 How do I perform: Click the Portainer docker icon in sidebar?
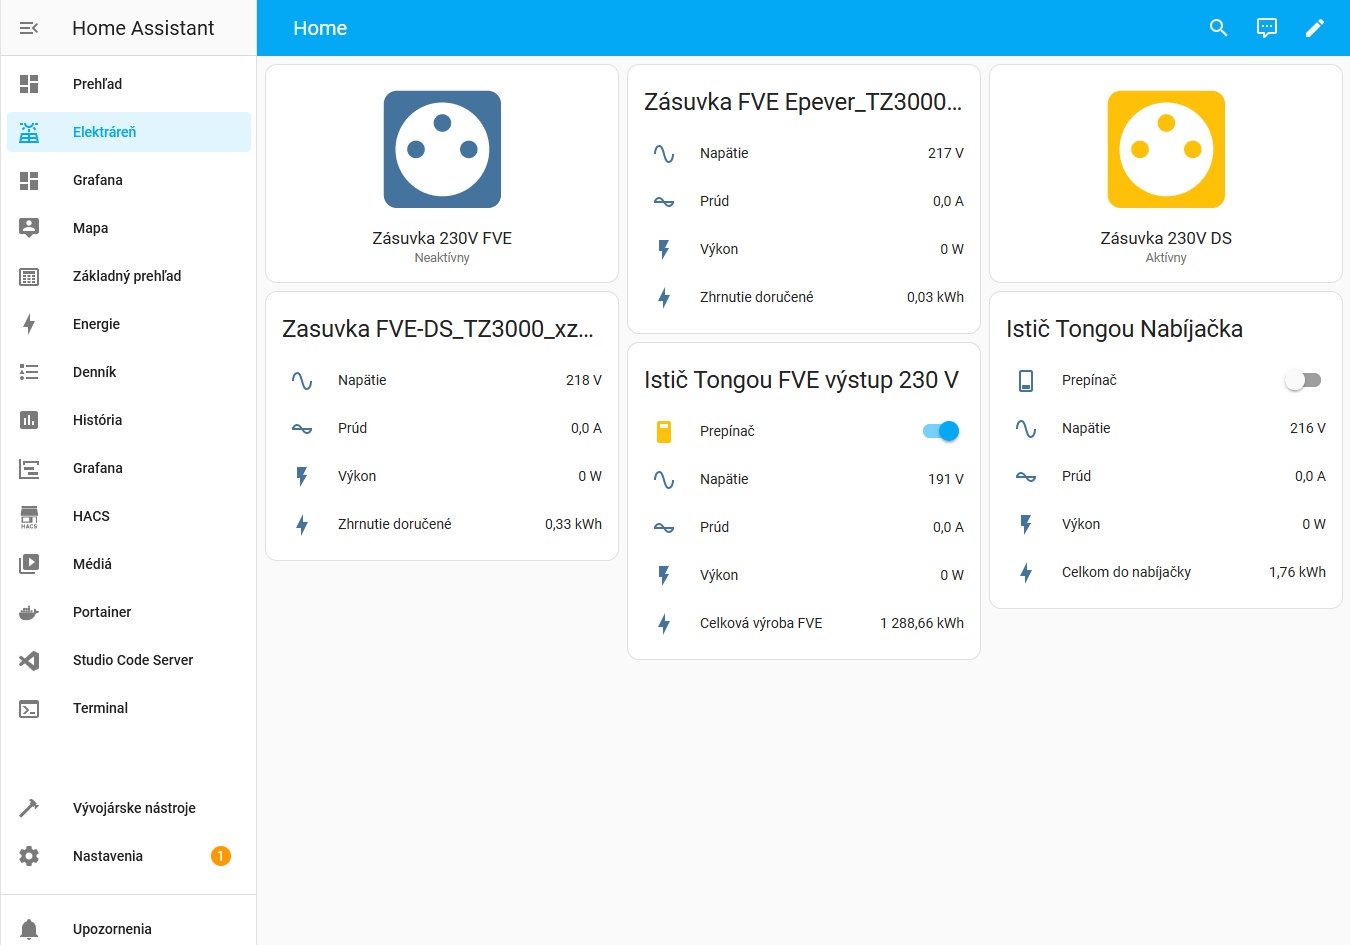click(x=29, y=612)
